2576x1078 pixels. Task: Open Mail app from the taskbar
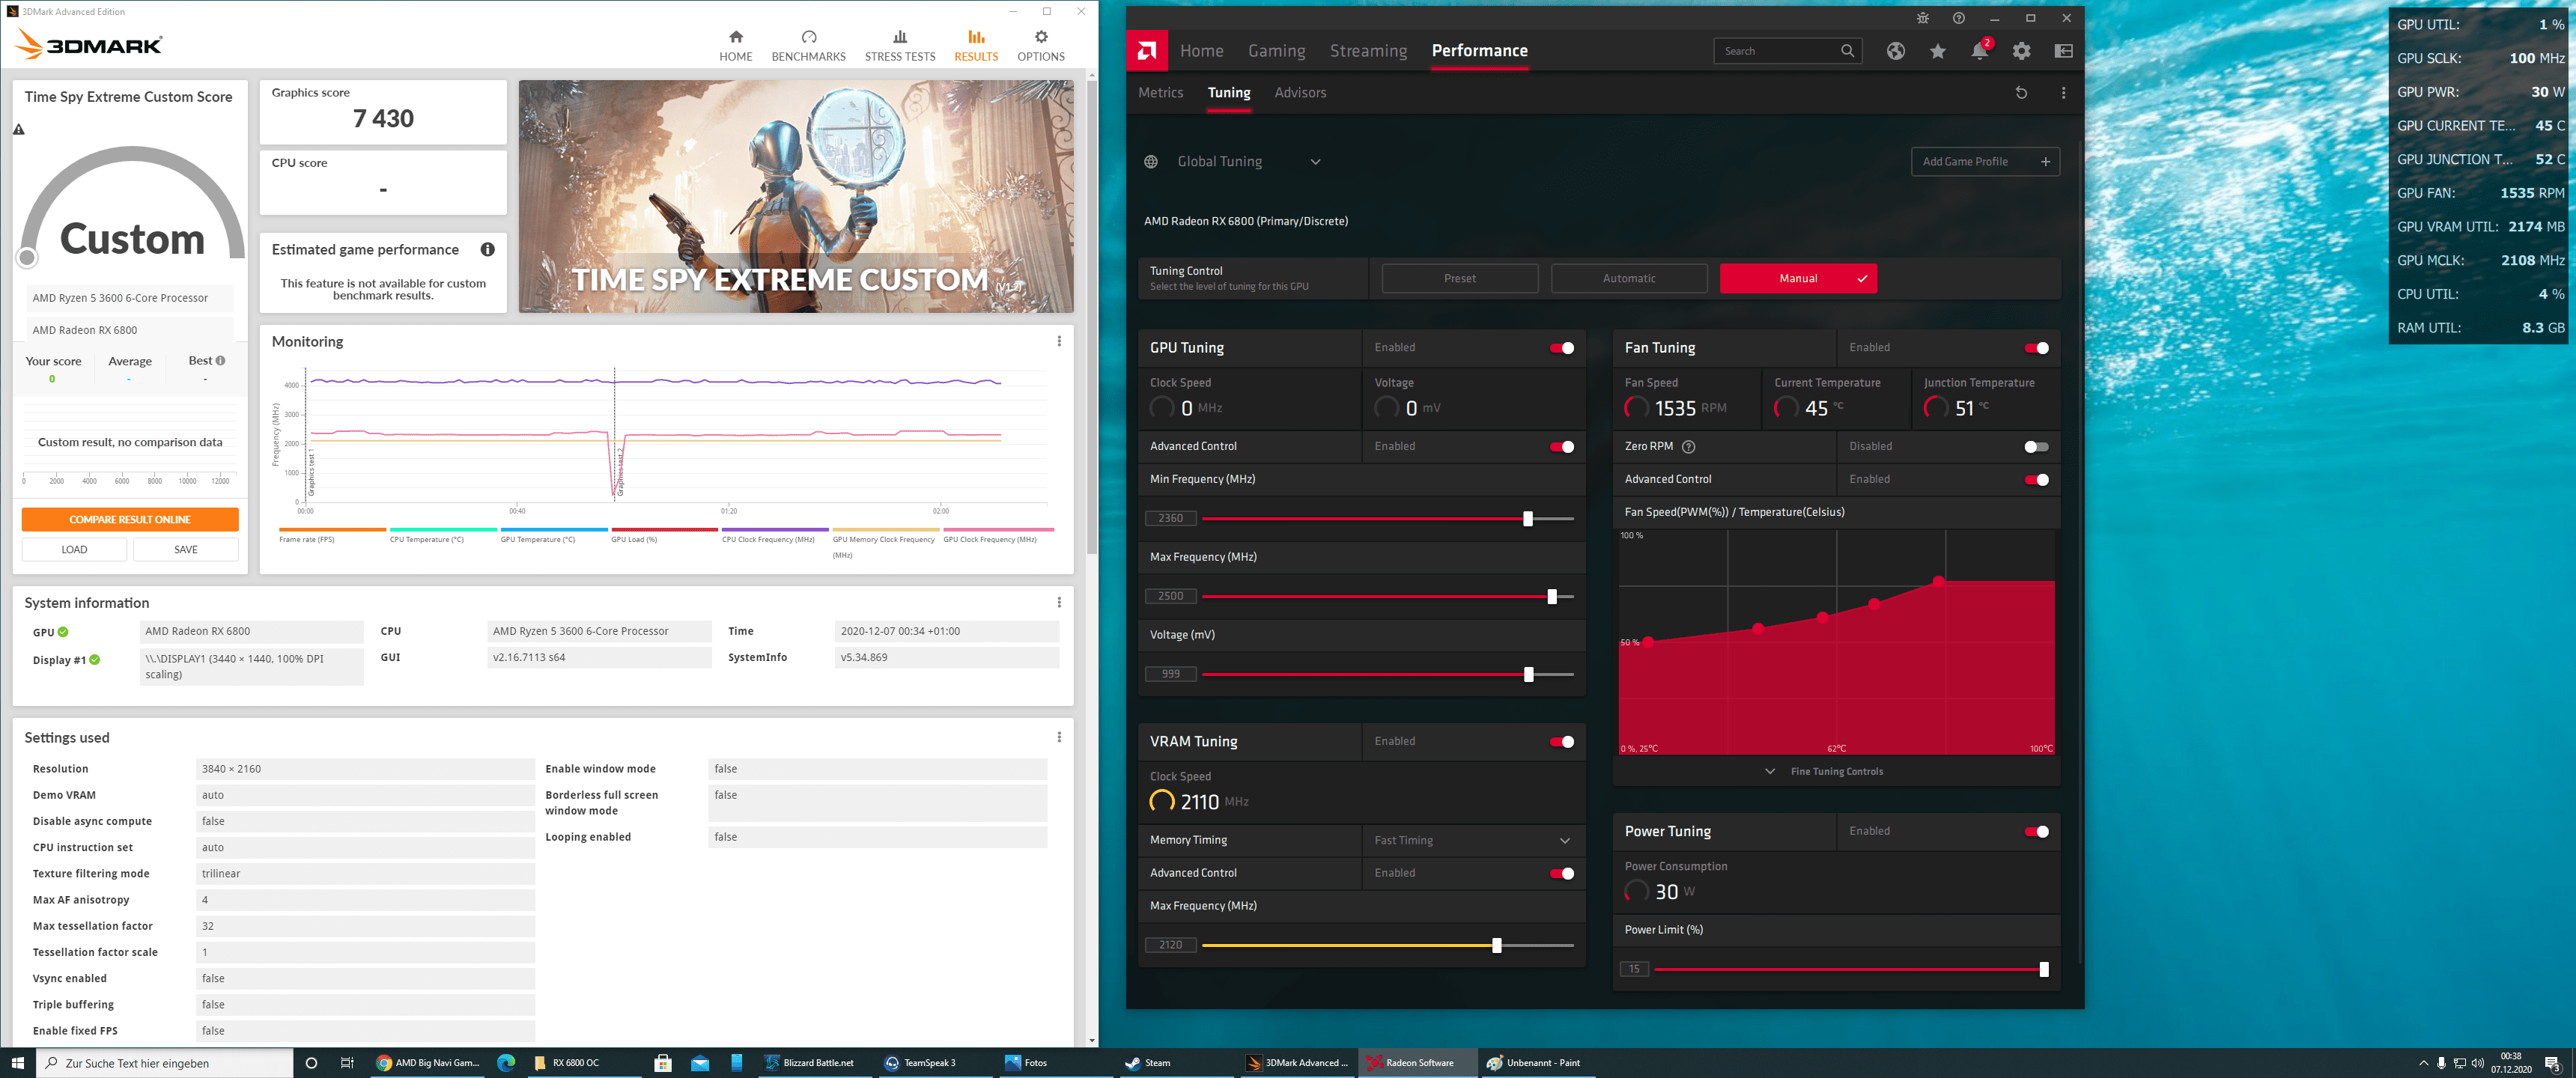(700, 1063)
